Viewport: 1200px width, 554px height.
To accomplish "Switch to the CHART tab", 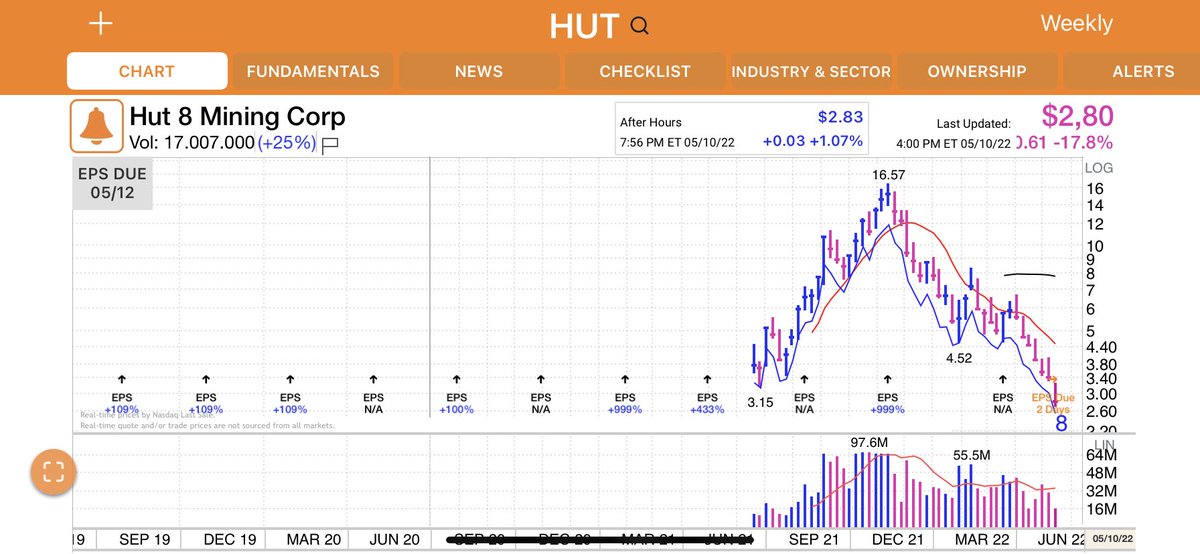I will pyautogui.click(x=147, y=71).
